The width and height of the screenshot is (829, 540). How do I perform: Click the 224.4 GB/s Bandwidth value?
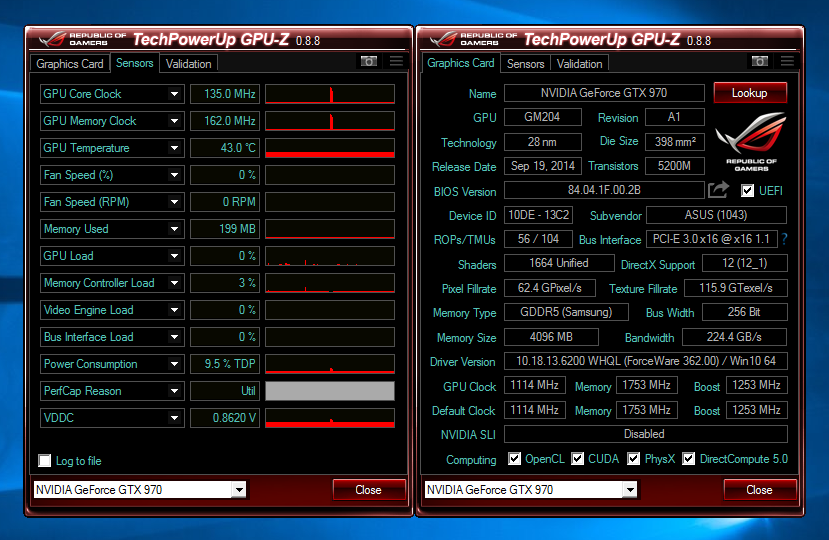[x=734, y=337]
